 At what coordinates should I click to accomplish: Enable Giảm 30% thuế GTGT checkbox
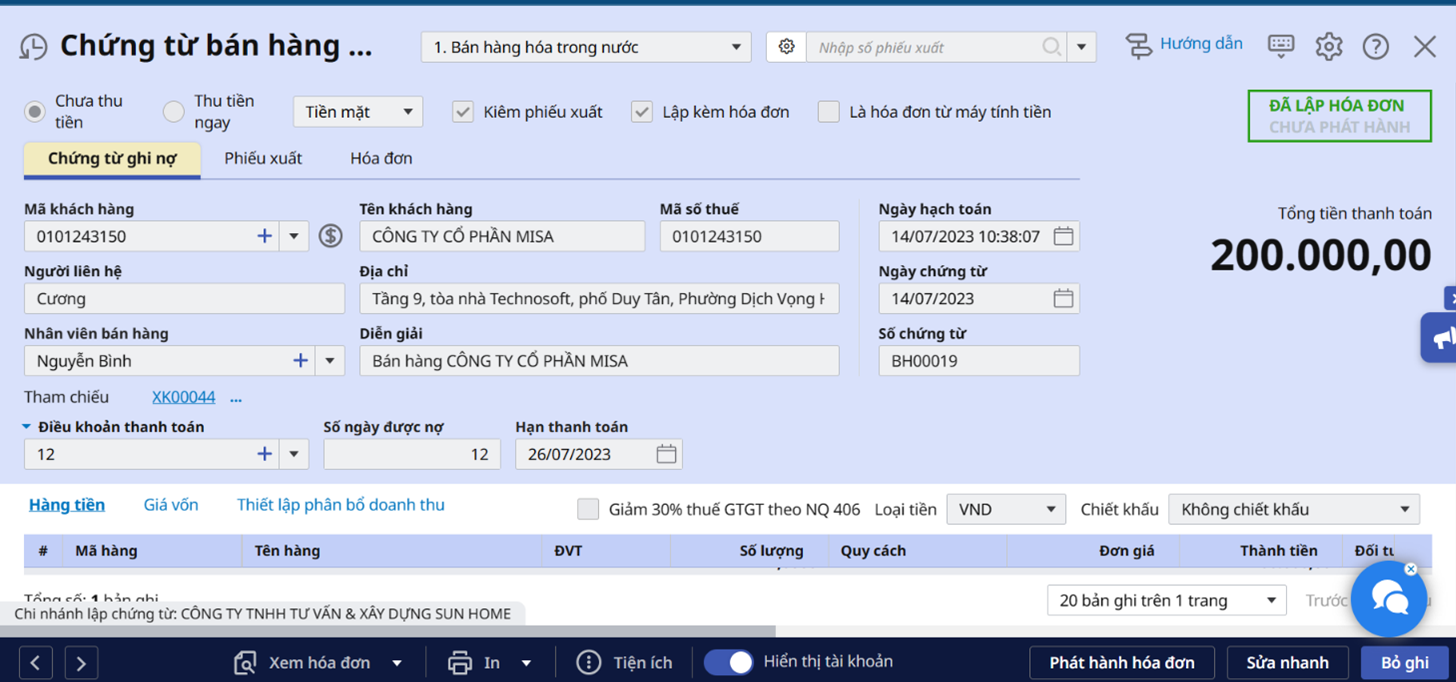pyautogui.click(x=588, y=509)
